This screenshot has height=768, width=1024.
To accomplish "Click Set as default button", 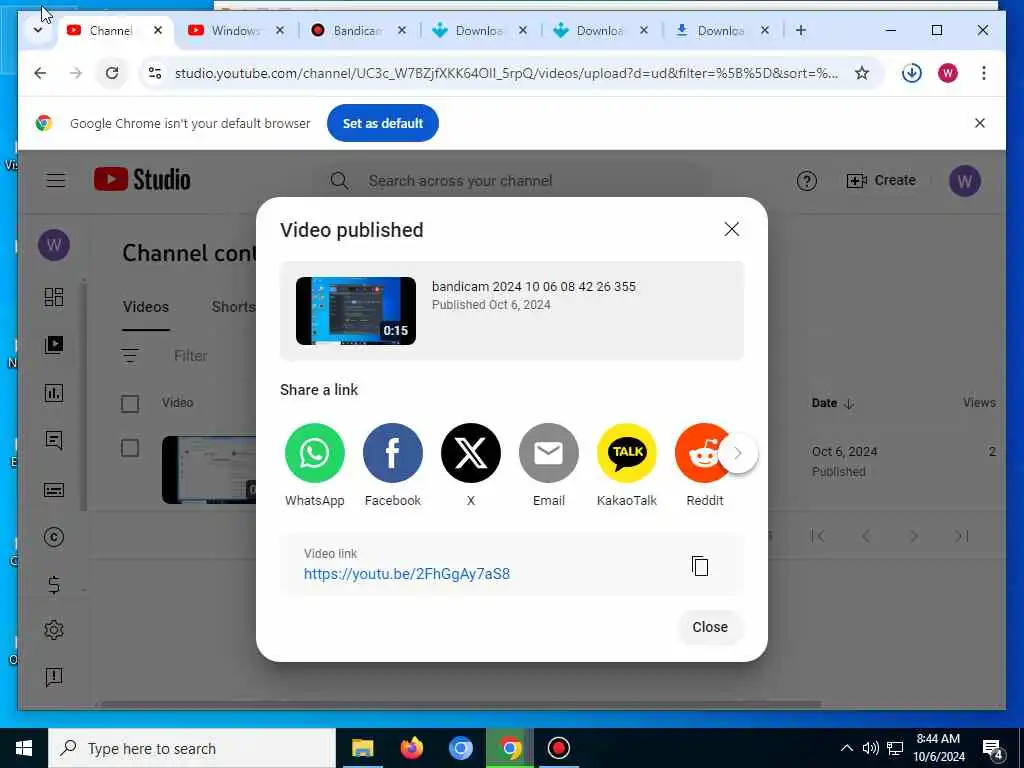I will click(x=383, y=123).
